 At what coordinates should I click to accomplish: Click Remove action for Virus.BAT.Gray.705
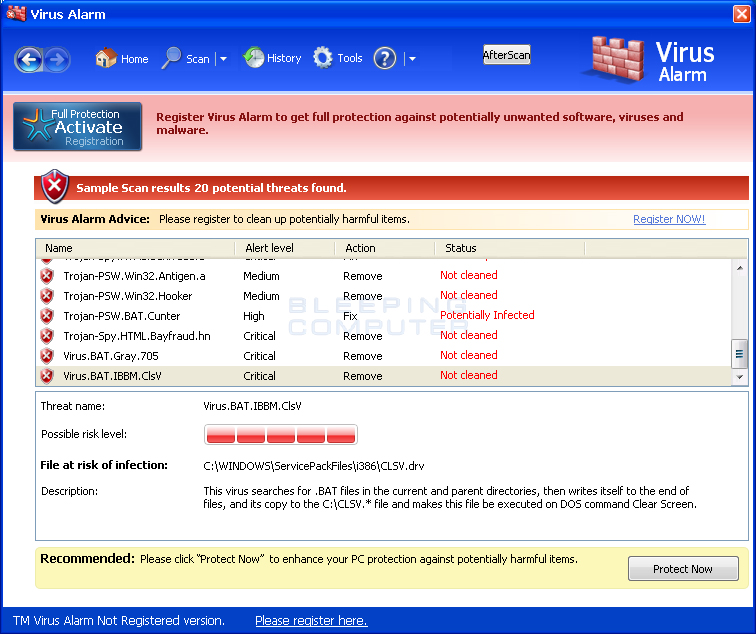click(363, 356)
